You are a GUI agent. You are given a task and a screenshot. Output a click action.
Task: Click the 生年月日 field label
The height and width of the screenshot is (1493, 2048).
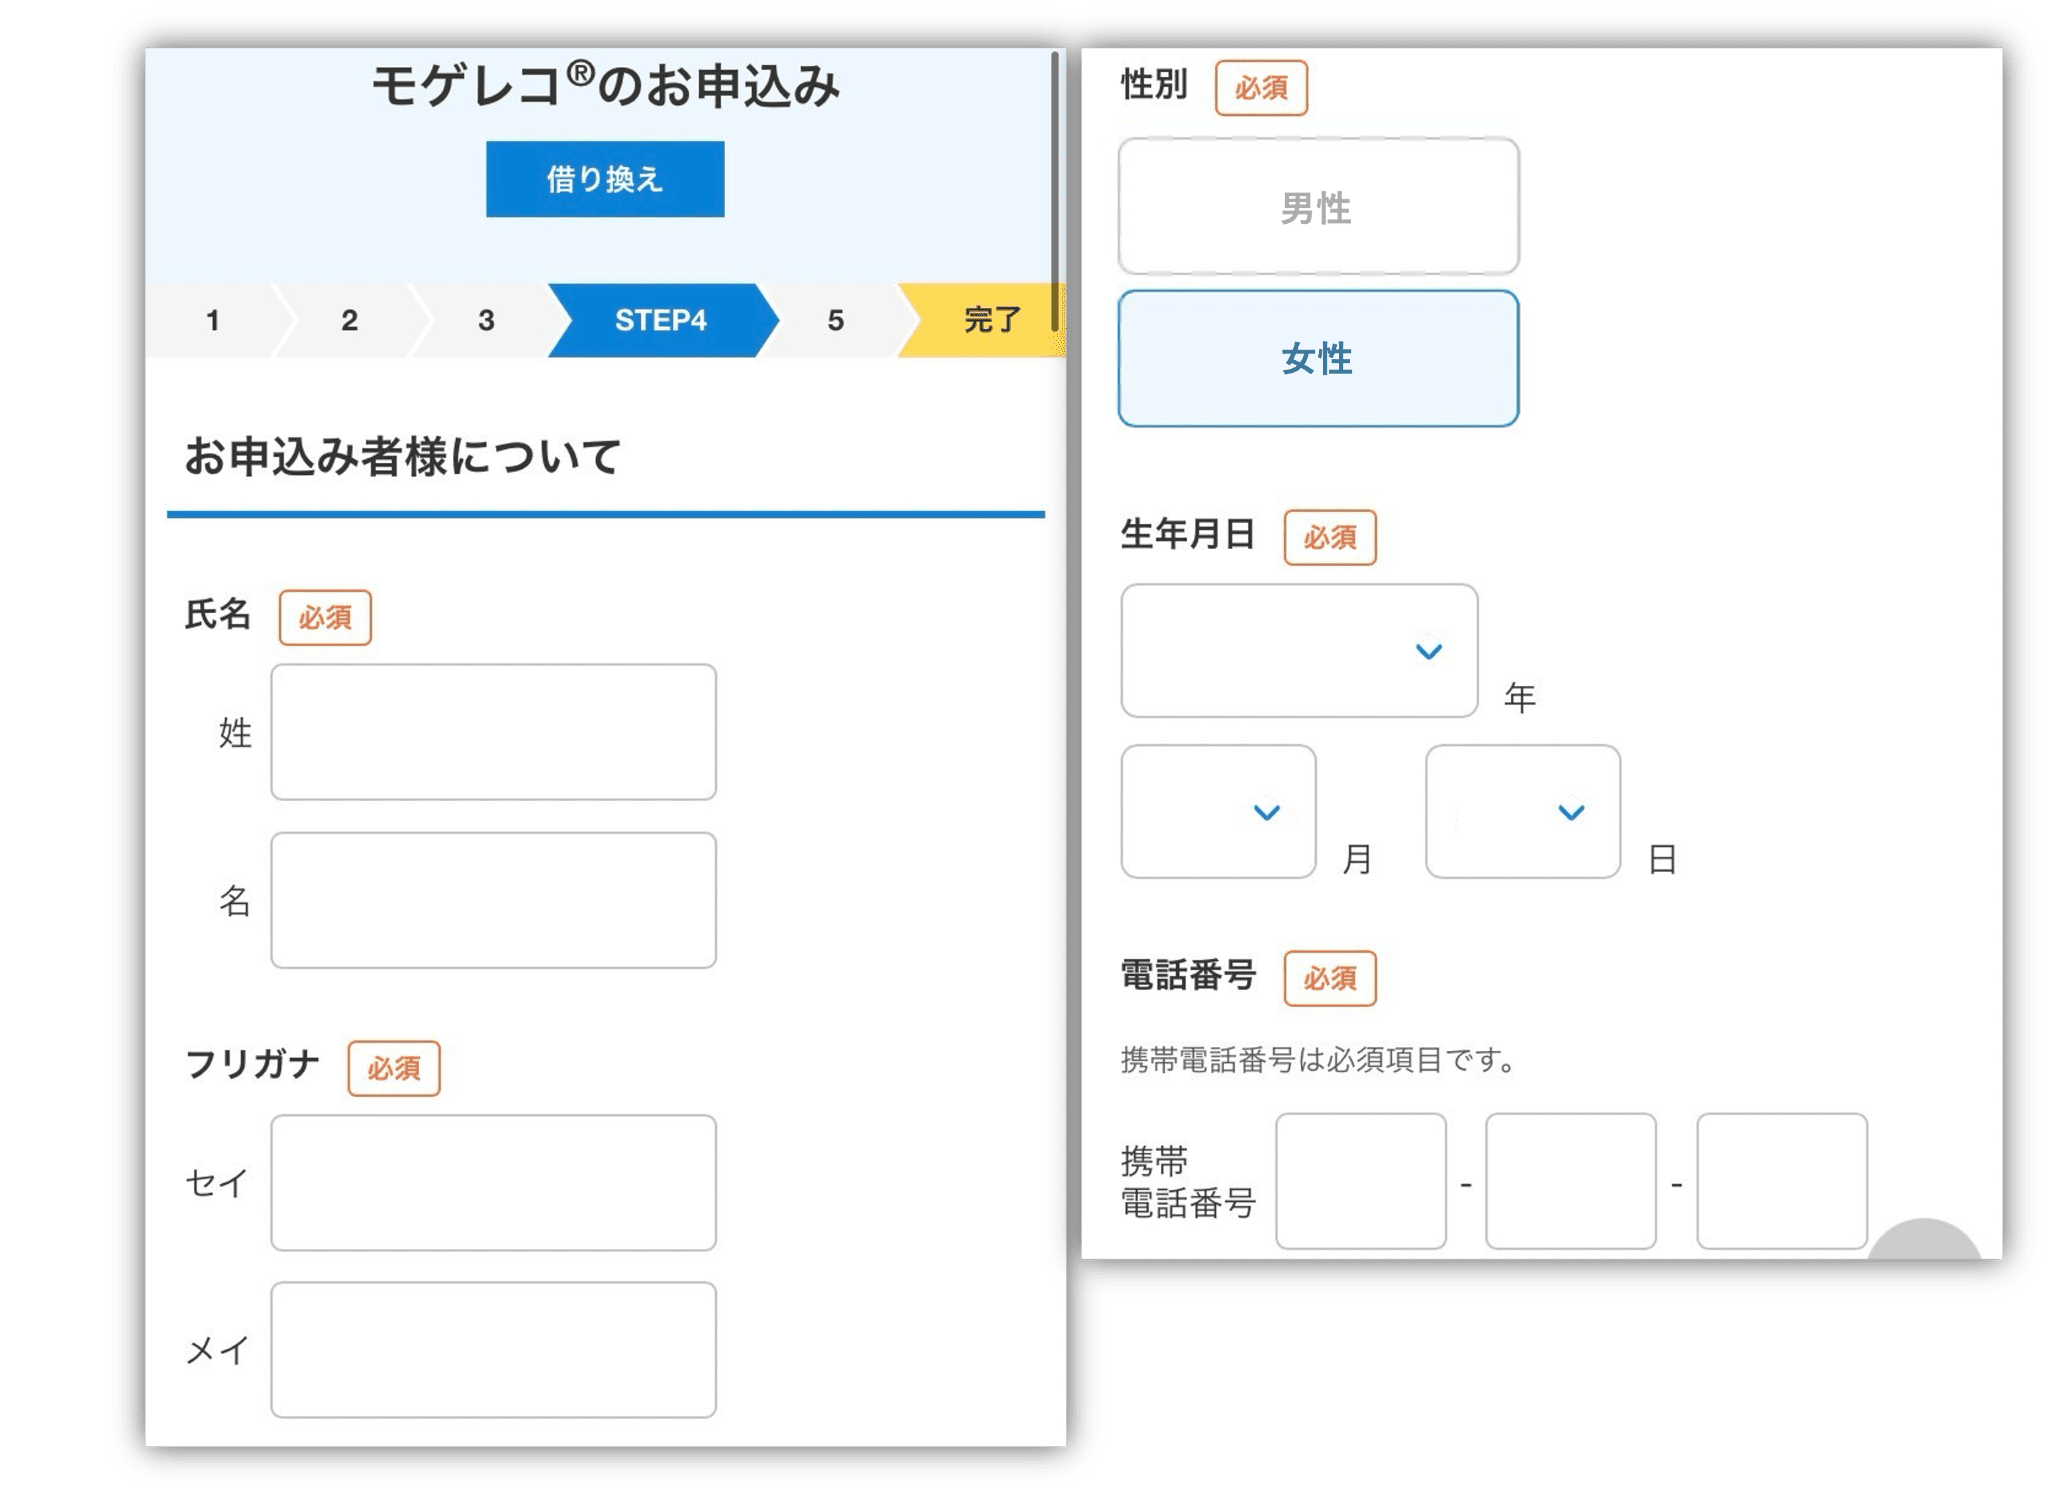1188,534
